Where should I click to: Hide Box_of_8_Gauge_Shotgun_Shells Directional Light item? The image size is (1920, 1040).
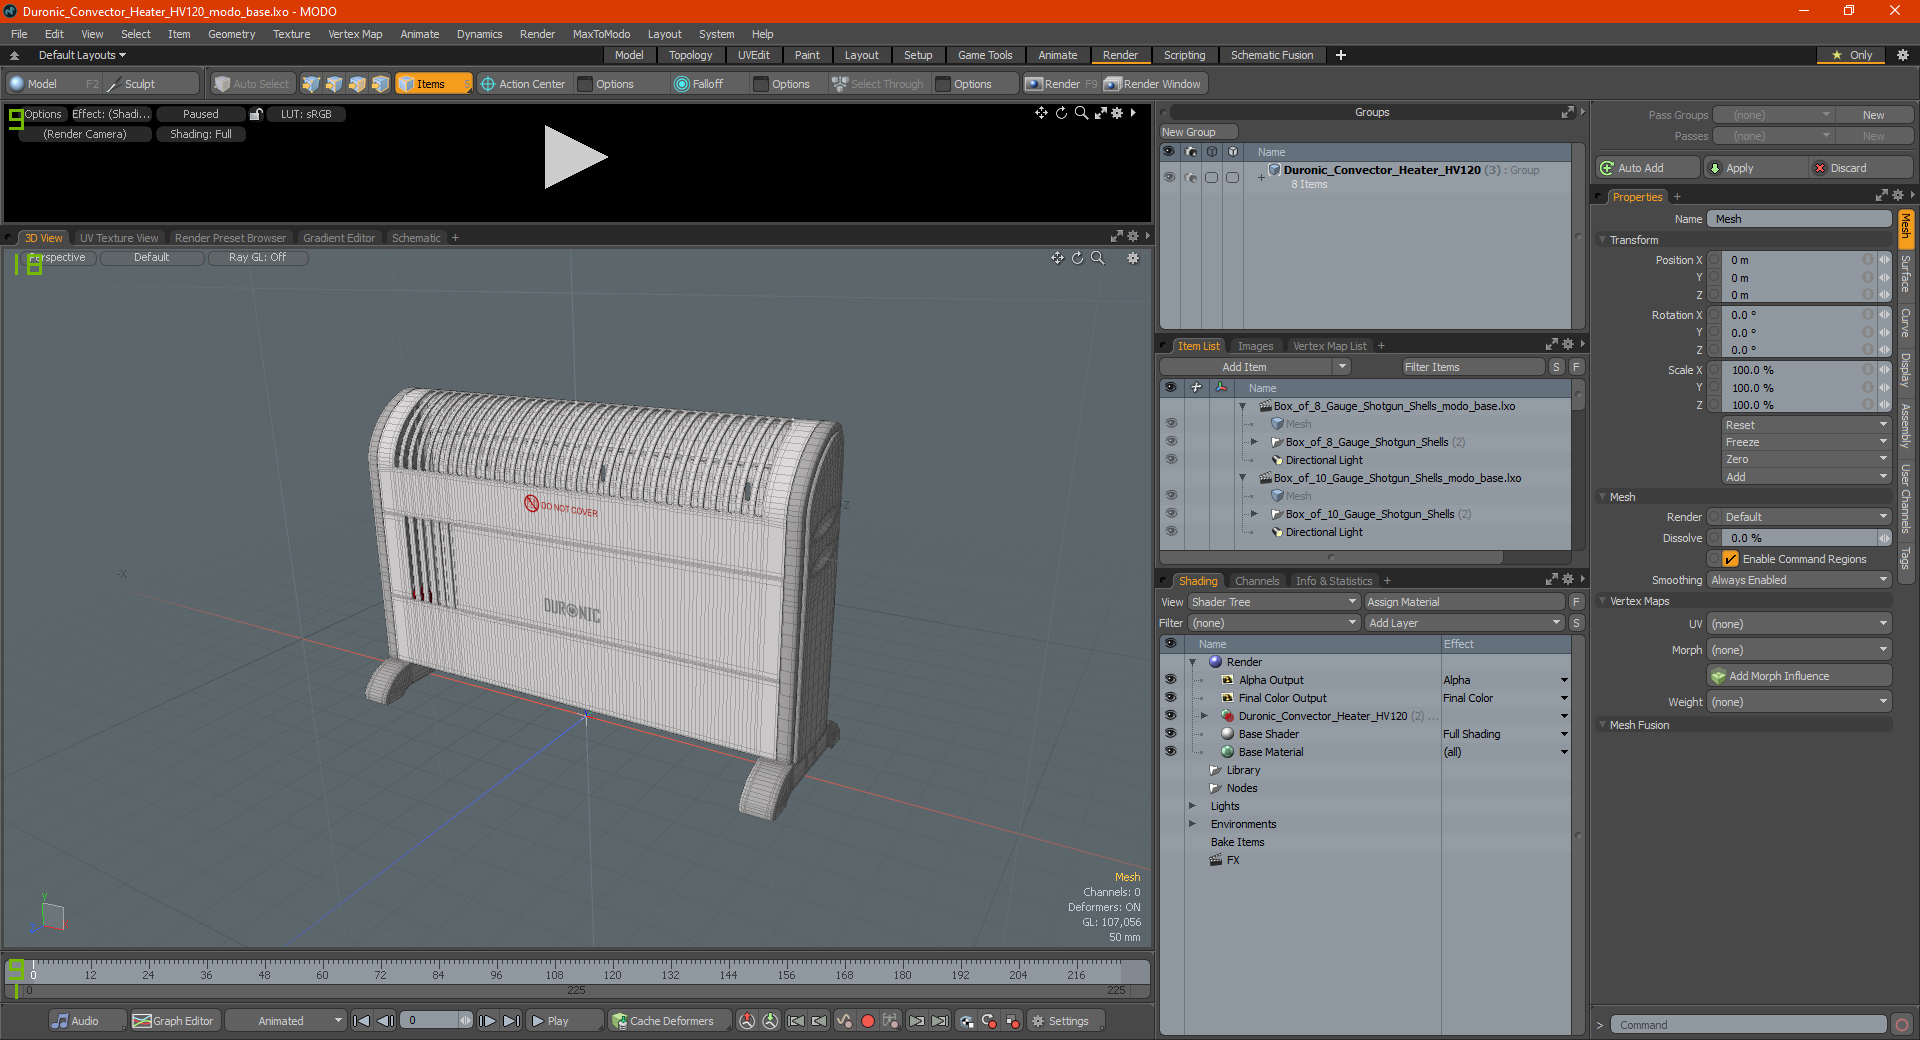click(x=1171, y=460)
